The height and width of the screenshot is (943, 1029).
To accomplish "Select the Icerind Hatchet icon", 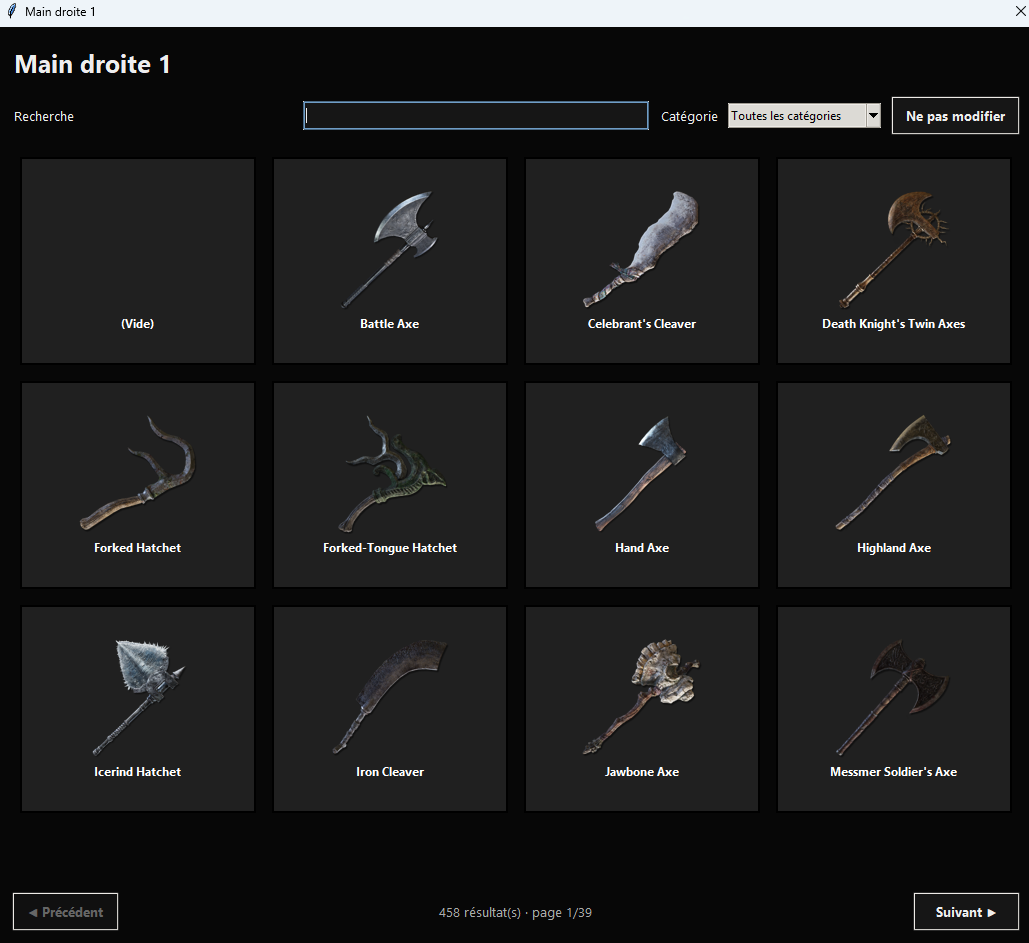I will pos(138,698).
